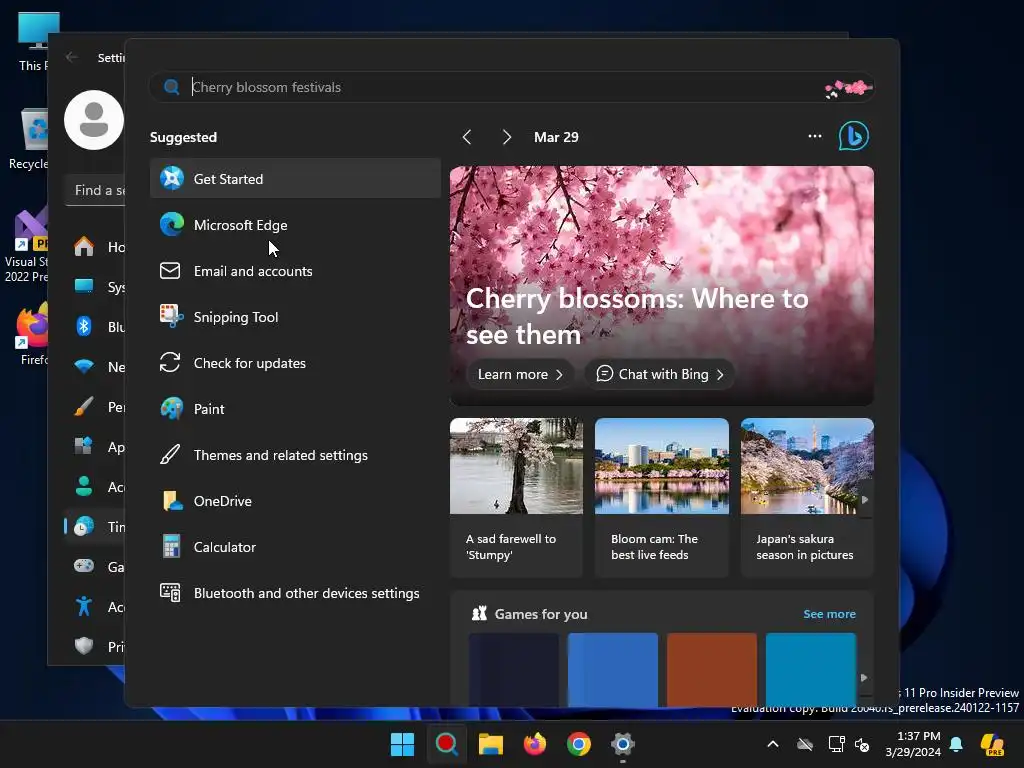Go to next day's highlights
Screen dimensions: 1024x768
507,137
